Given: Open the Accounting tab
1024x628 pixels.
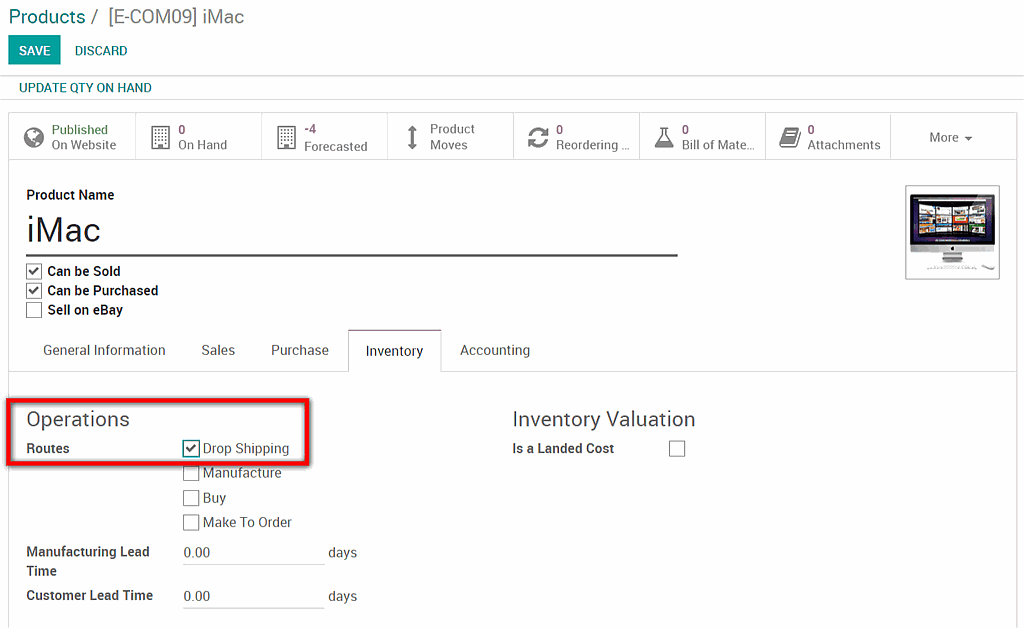Looking at the screenshot, I should click(495, 350).
